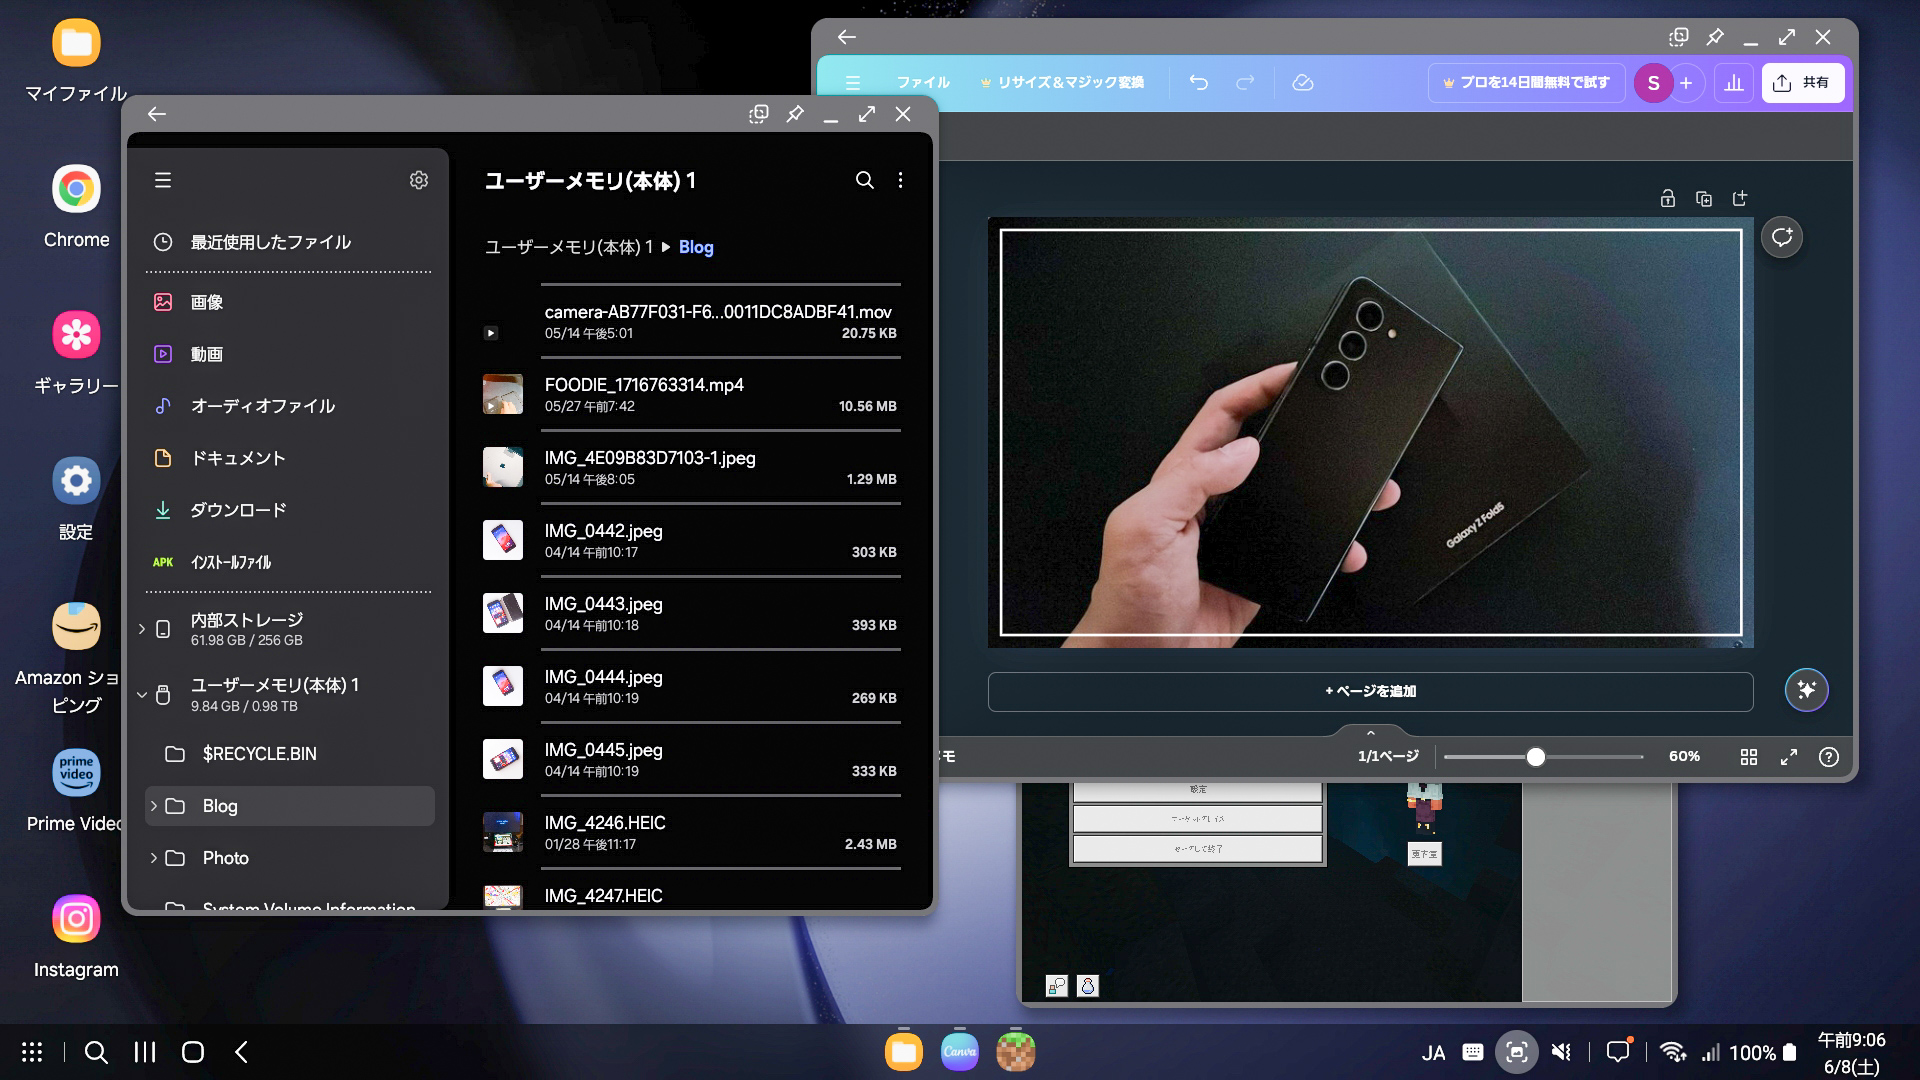Select the IMG_0444.jpeg file

click(x=691, y=687)
